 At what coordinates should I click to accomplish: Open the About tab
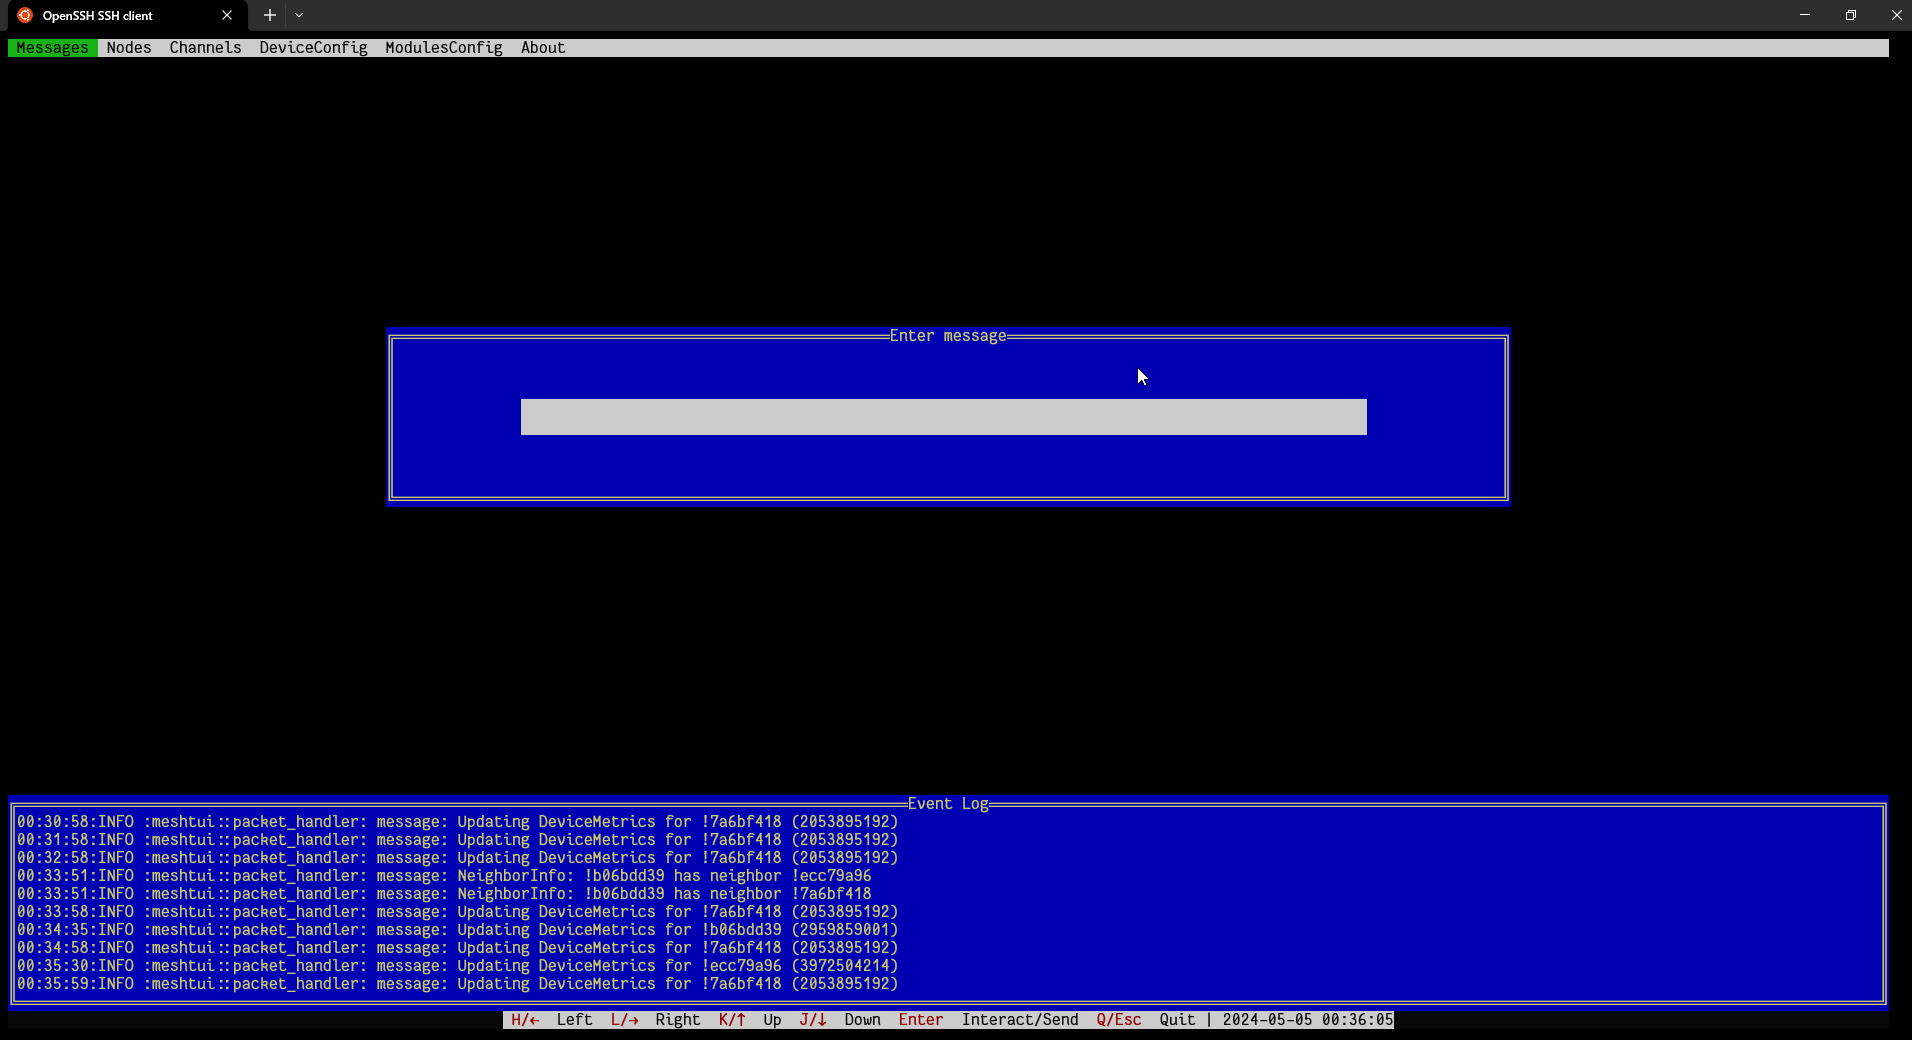click(543, 48)
